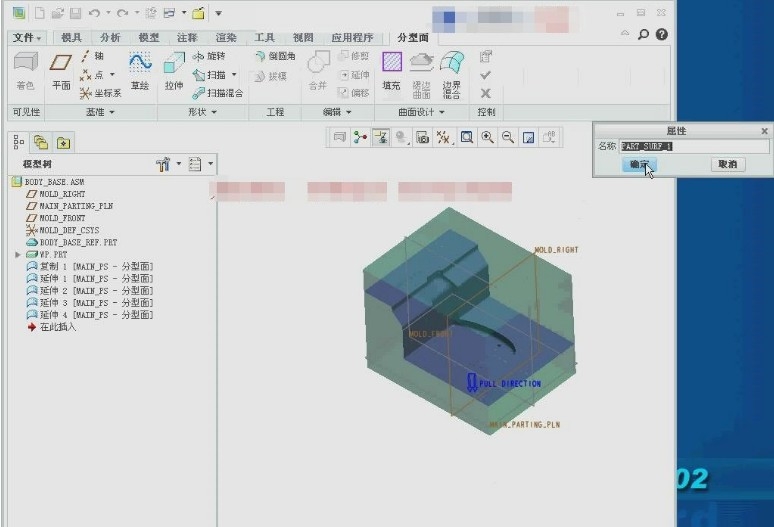774x527 pixels.
Task: Select the 填充 (Fill) surface tool
Action: coord(392,72)
